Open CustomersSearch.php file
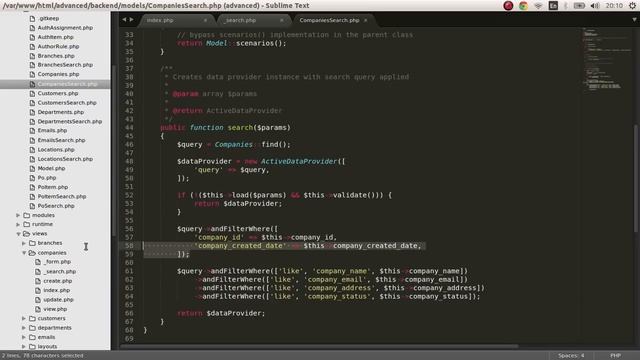This screenshot has height=360, width=640. tap(67, 103)
